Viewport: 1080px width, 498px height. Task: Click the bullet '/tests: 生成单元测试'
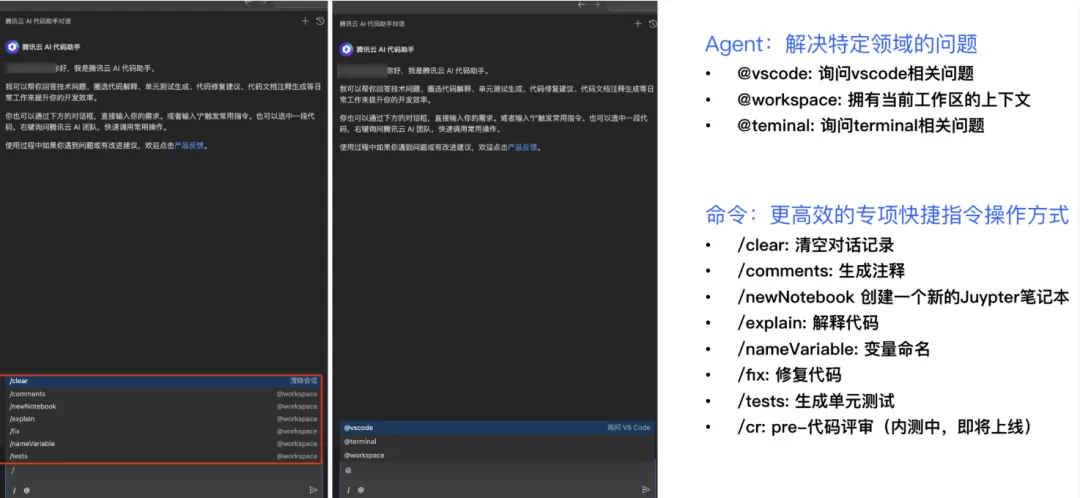(x=816, y=402)
